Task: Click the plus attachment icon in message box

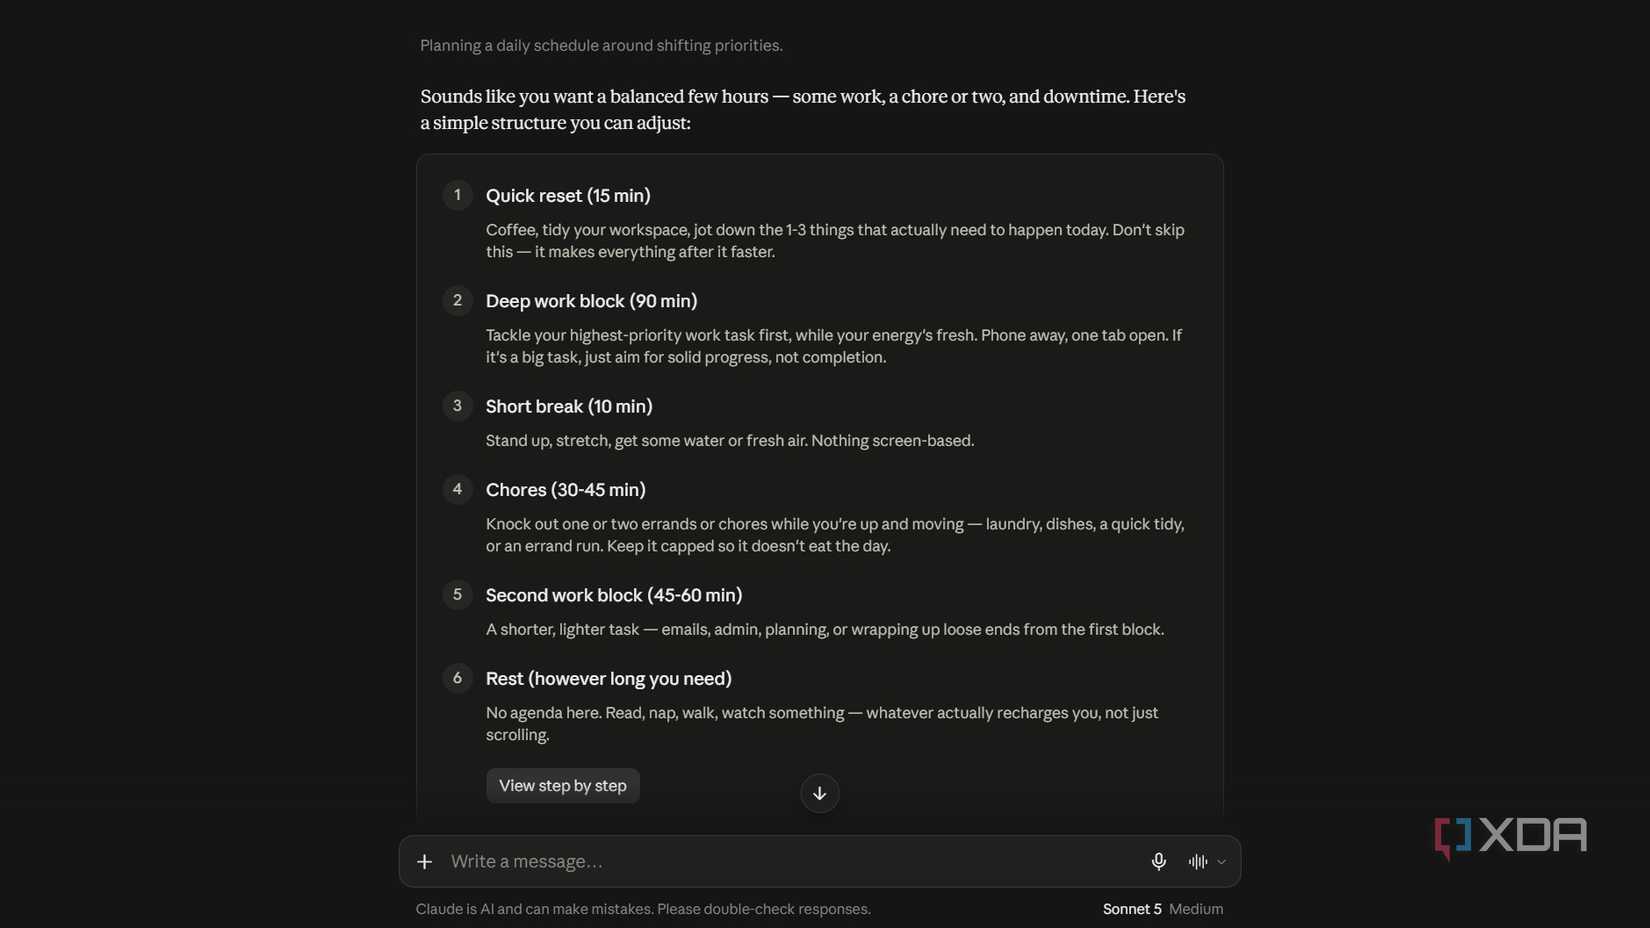Action: point(424,861)
